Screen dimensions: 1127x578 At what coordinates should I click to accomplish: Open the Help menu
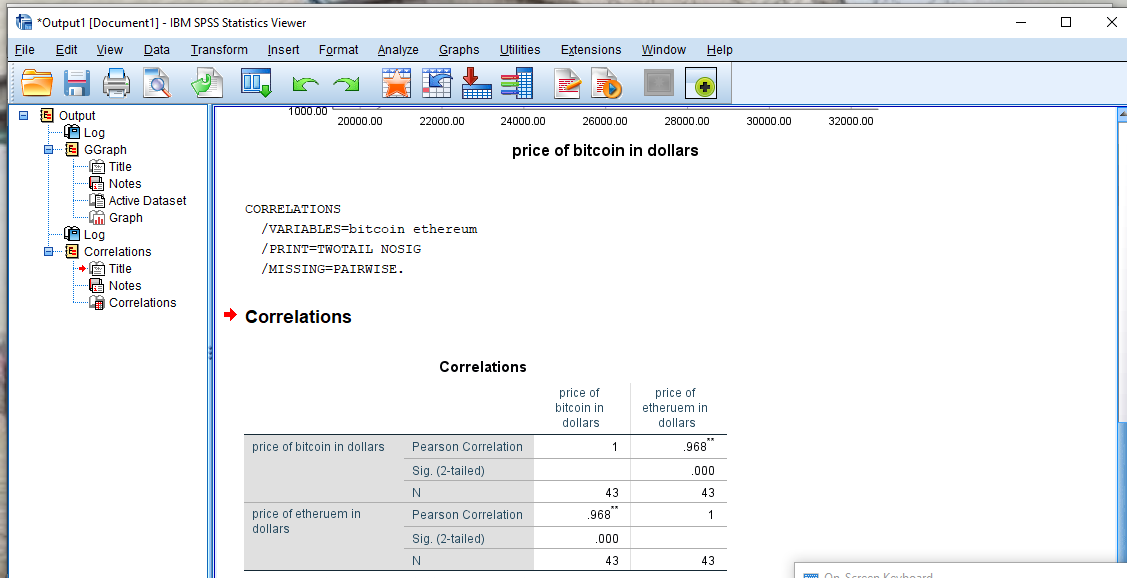(719, 50)
